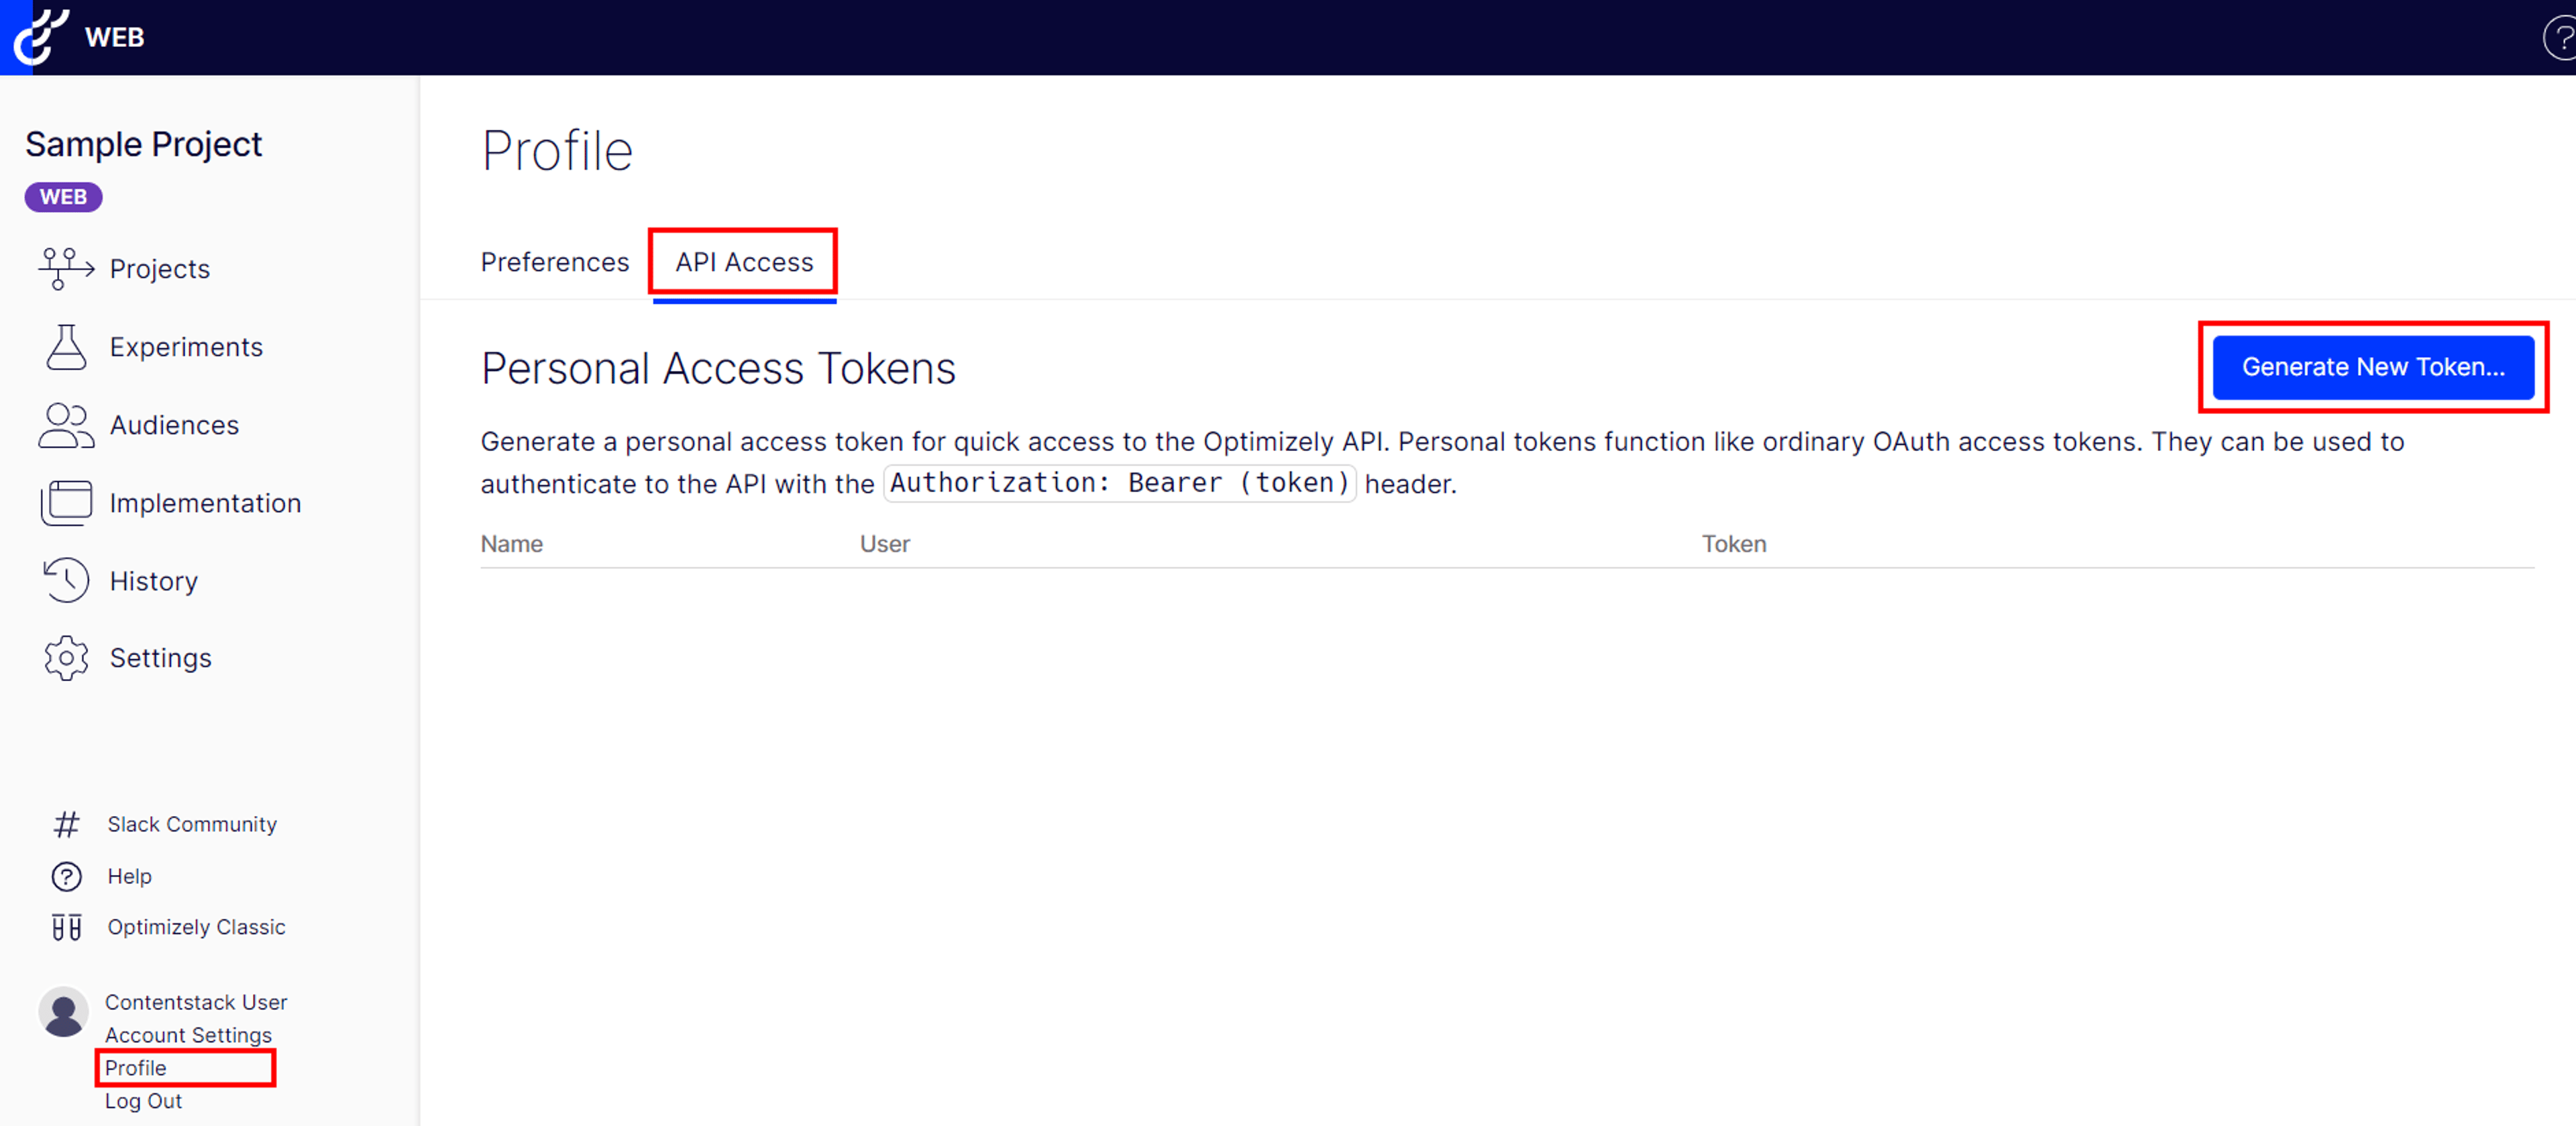The image size is (2576, 1126).
Task: Click the Optimizely Classic test tubes icon
Action: 66,927
